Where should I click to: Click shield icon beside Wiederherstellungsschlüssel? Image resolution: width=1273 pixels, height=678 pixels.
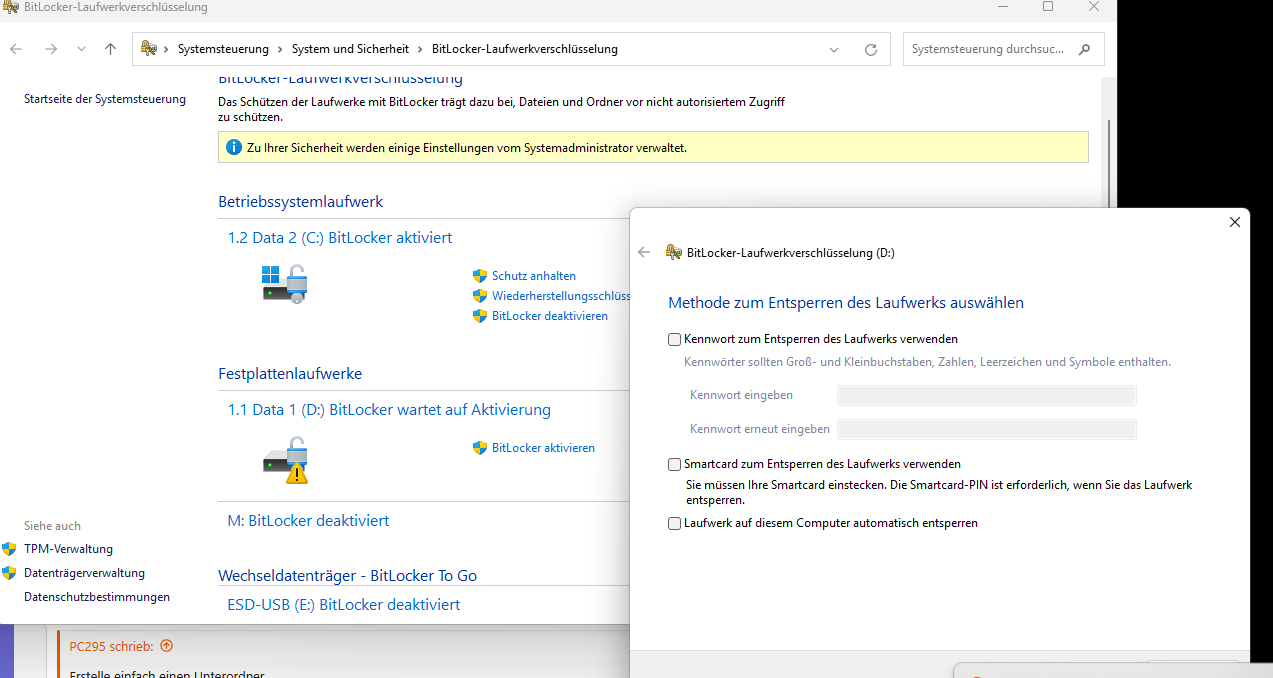(480, 296)
